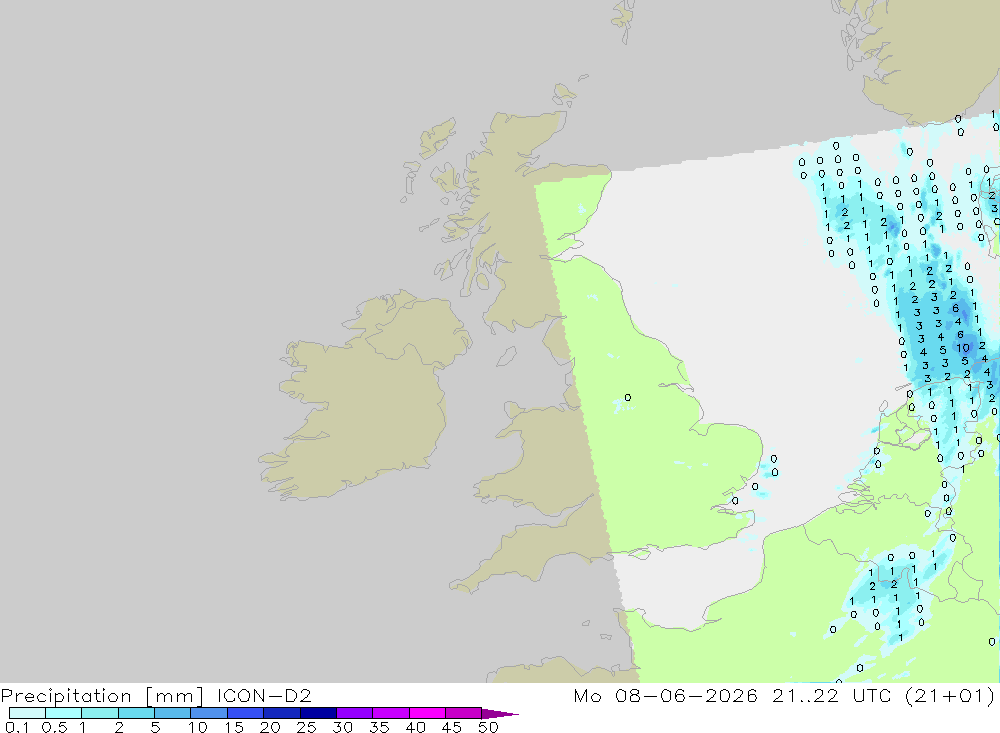Image resolution: width=1000 pixels, height=733 pixels.
Task: Click the 5–10 mm legend color swatch
Action: tap(173, 713)
